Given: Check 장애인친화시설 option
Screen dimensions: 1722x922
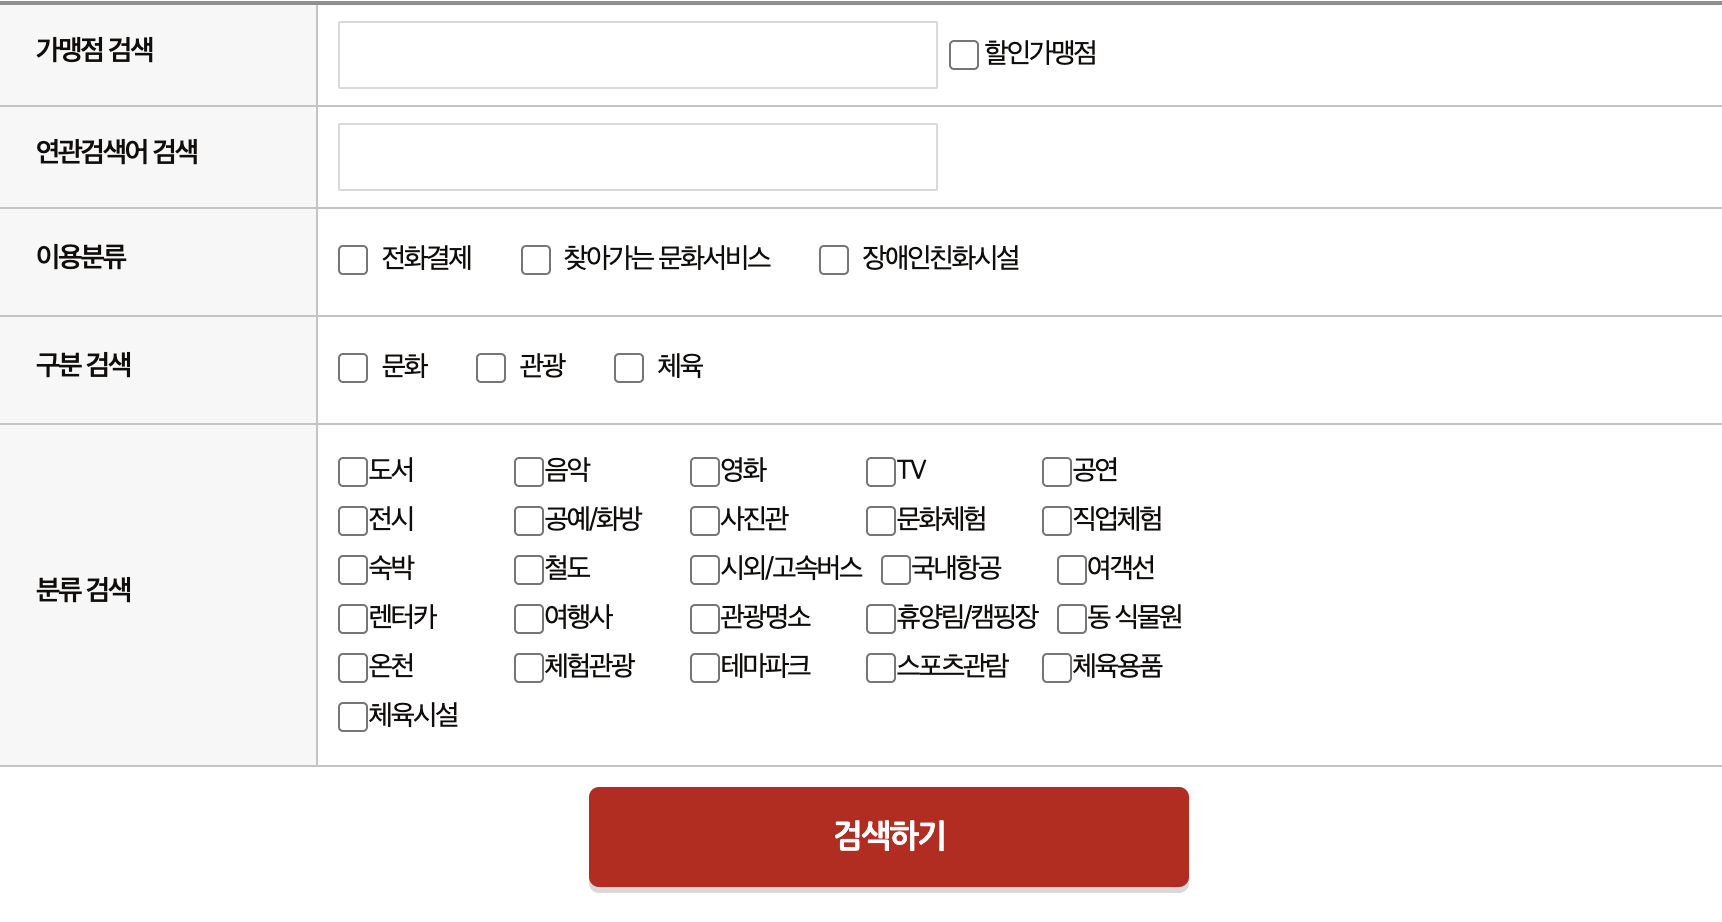Looking at the screenshot, I should tap(833, 260).
